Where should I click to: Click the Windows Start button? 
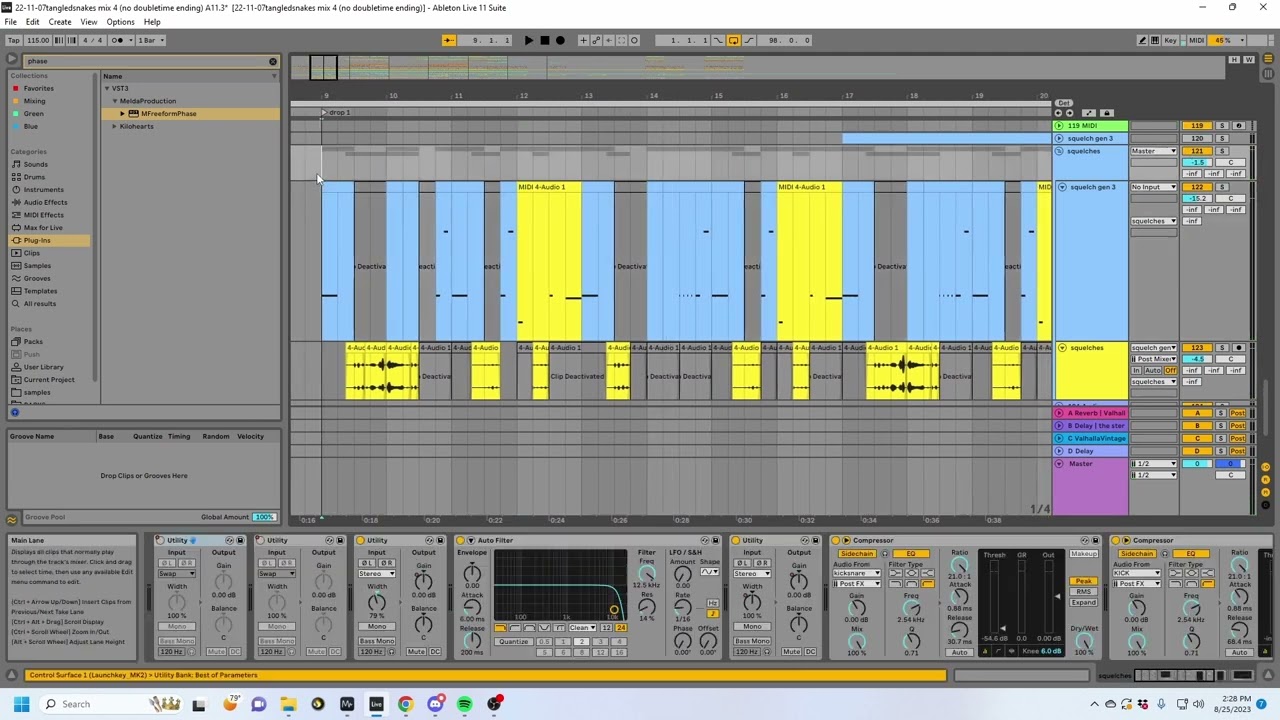23,704
